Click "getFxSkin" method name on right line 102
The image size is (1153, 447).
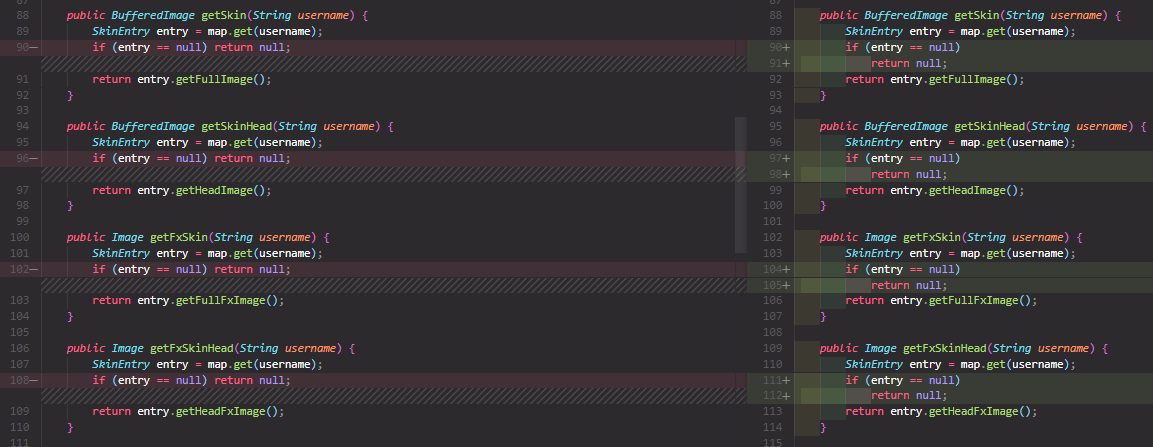(x=932, y=237)
